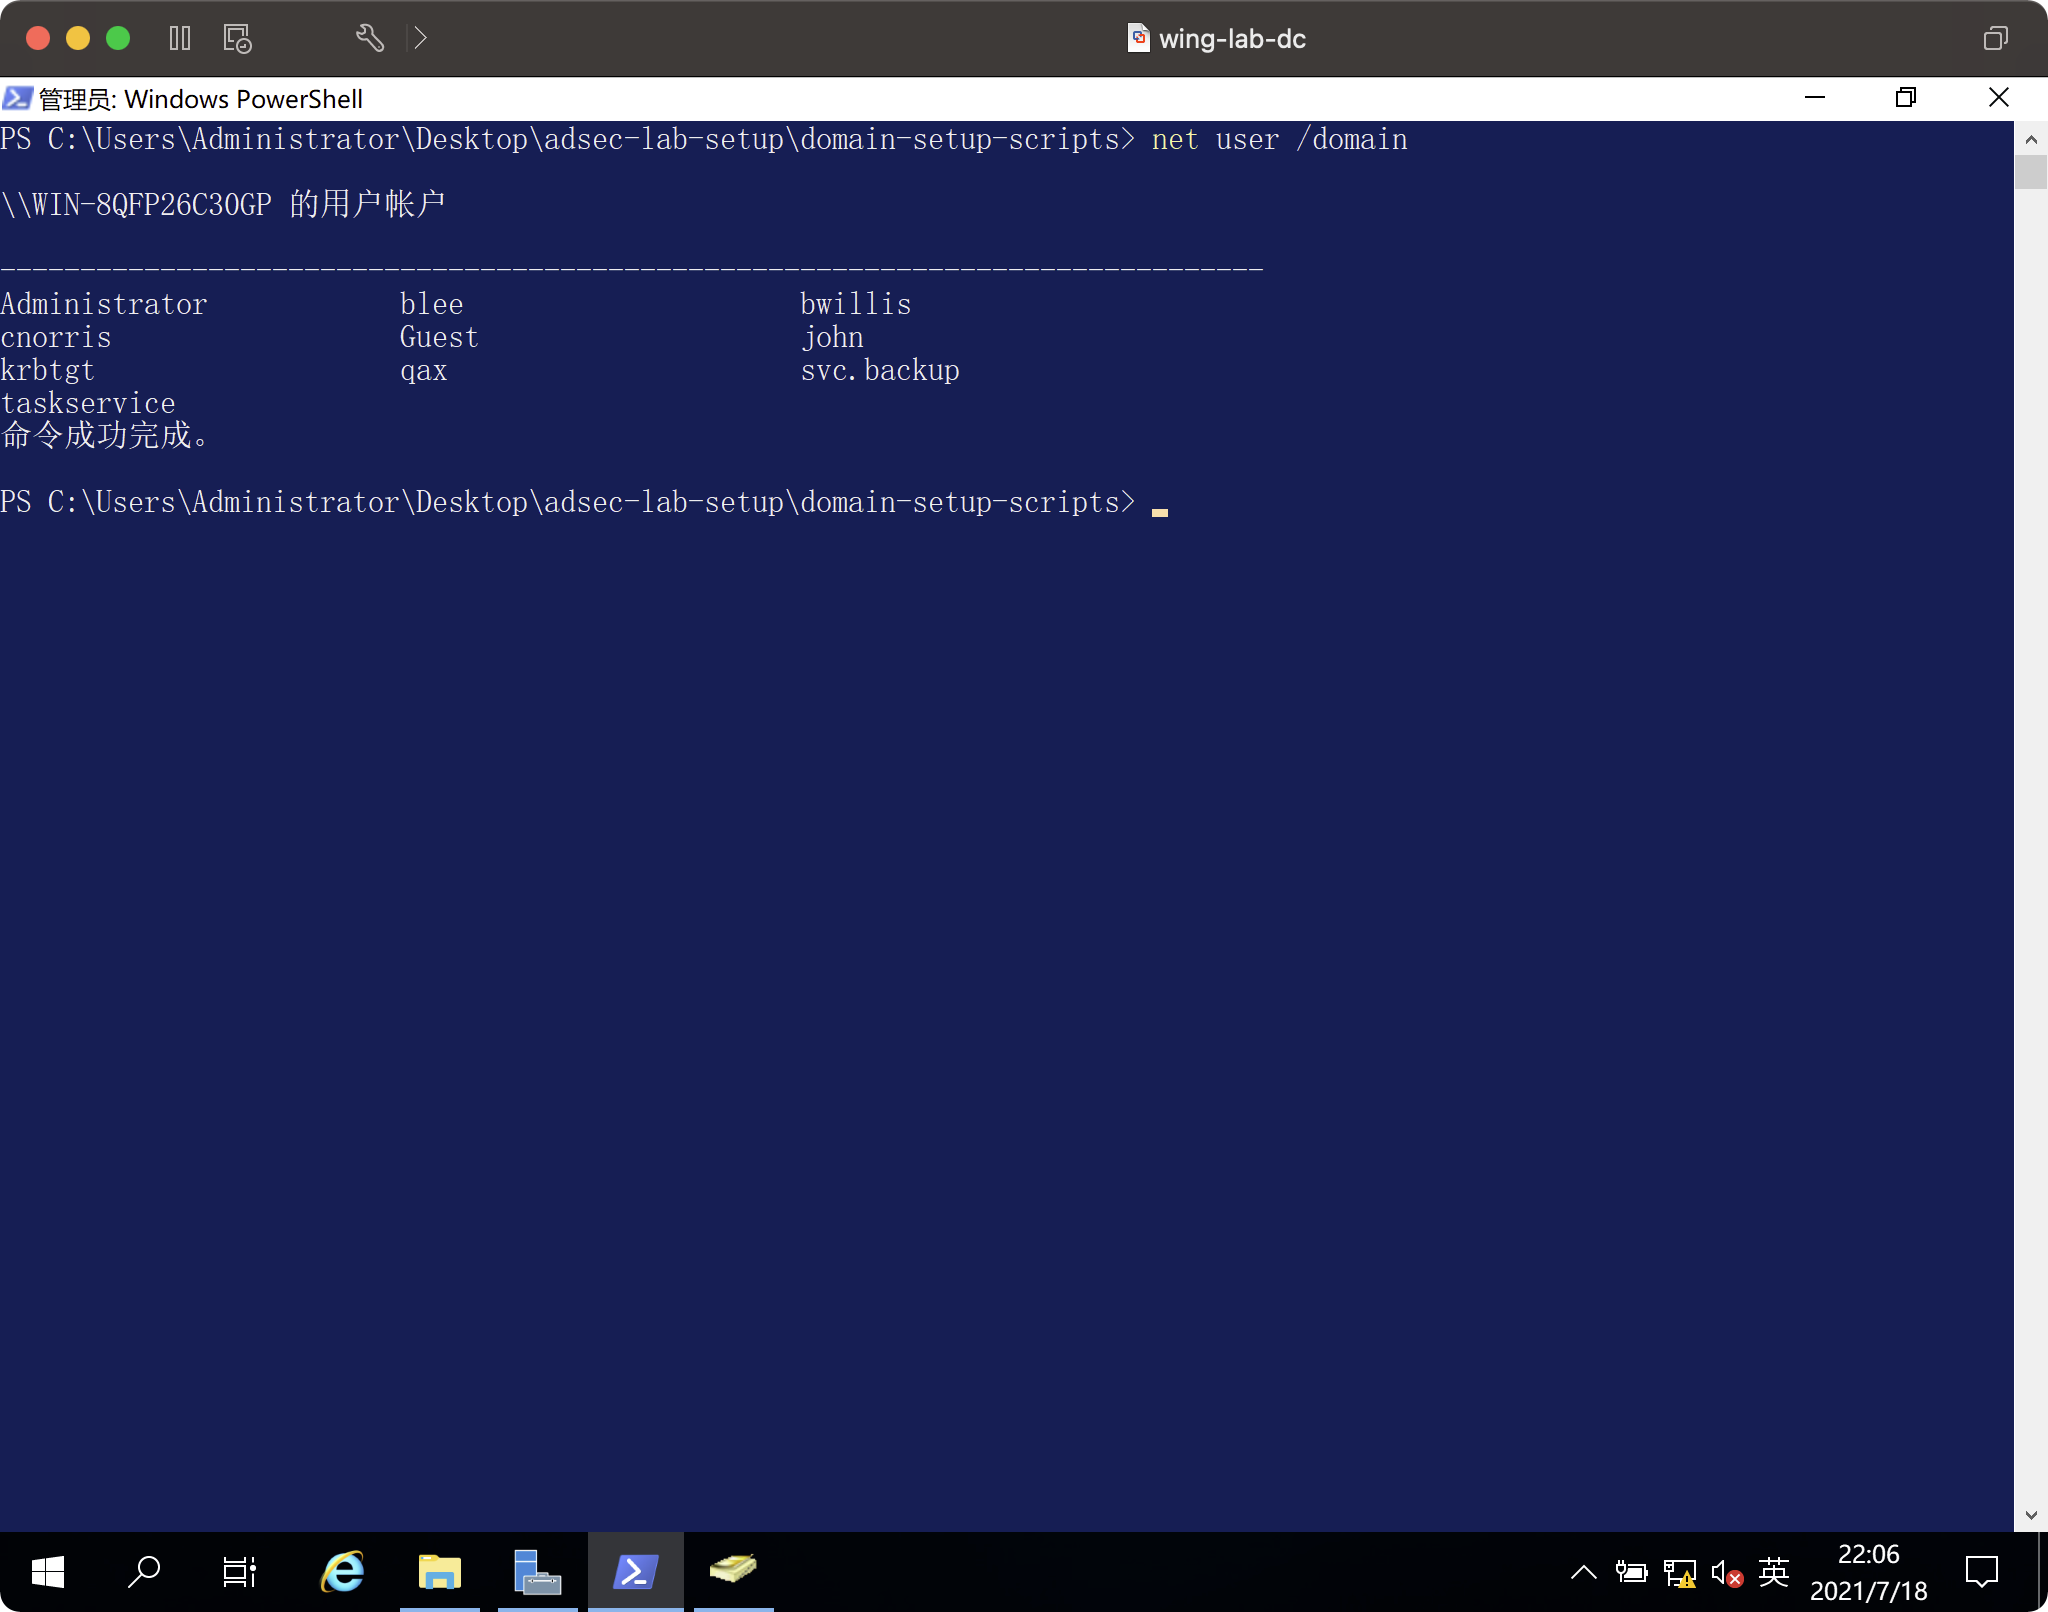
Task: Click the username 'qax'
Action: coord(423,371)
